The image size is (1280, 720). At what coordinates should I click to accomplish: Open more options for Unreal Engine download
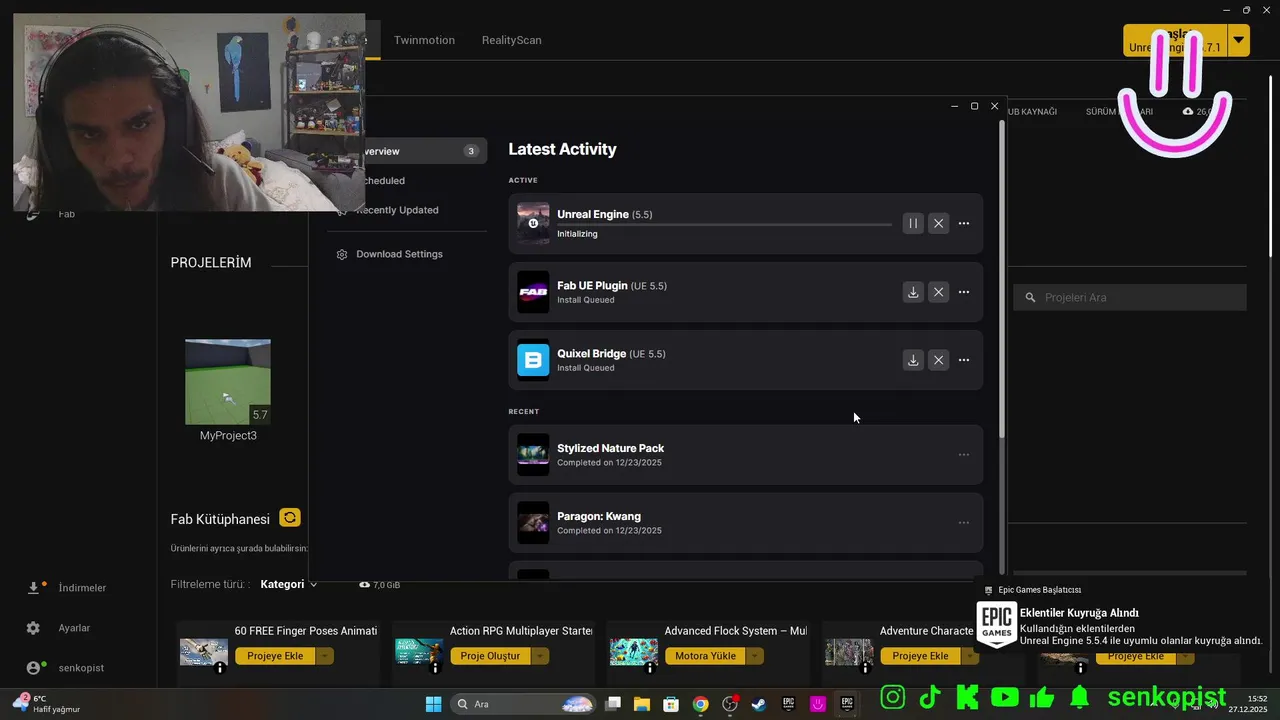[x=964, y=224]
